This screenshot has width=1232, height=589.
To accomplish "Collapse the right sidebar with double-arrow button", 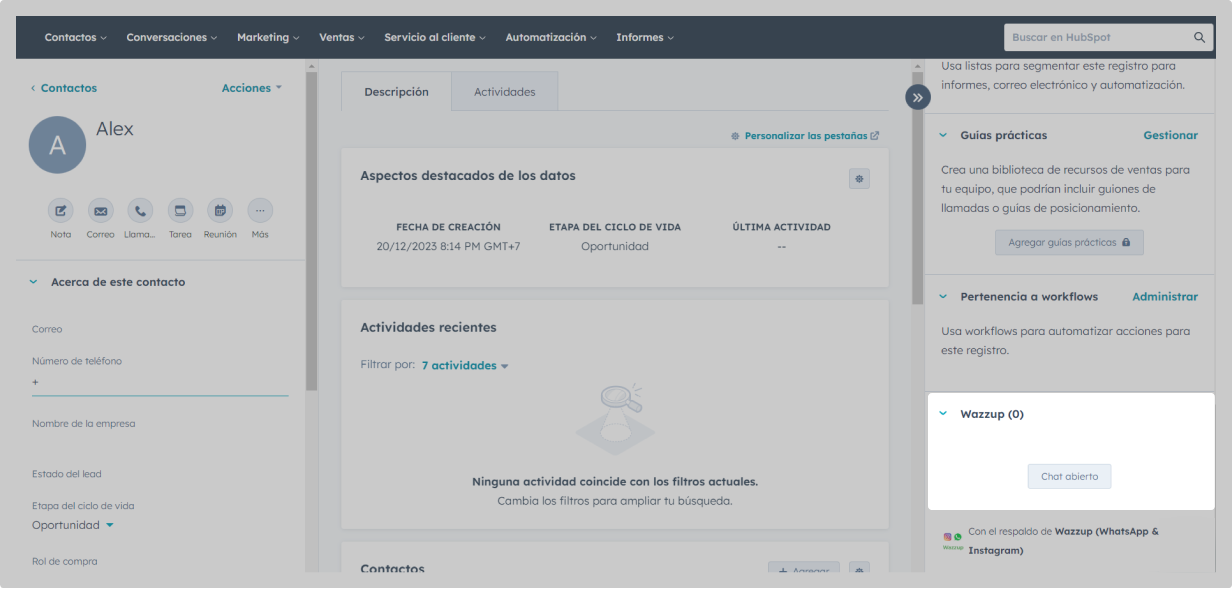I will (918, 97).
